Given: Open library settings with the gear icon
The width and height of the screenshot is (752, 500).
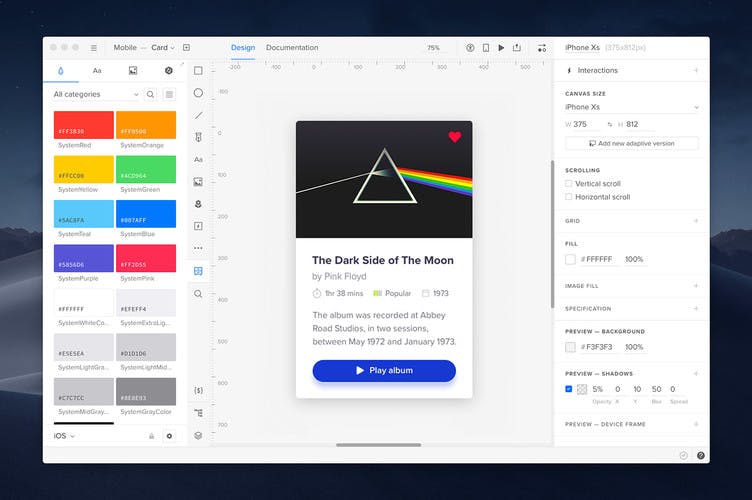Looking at the screenshot, I should pyautogui.click(x=169, y=436).
